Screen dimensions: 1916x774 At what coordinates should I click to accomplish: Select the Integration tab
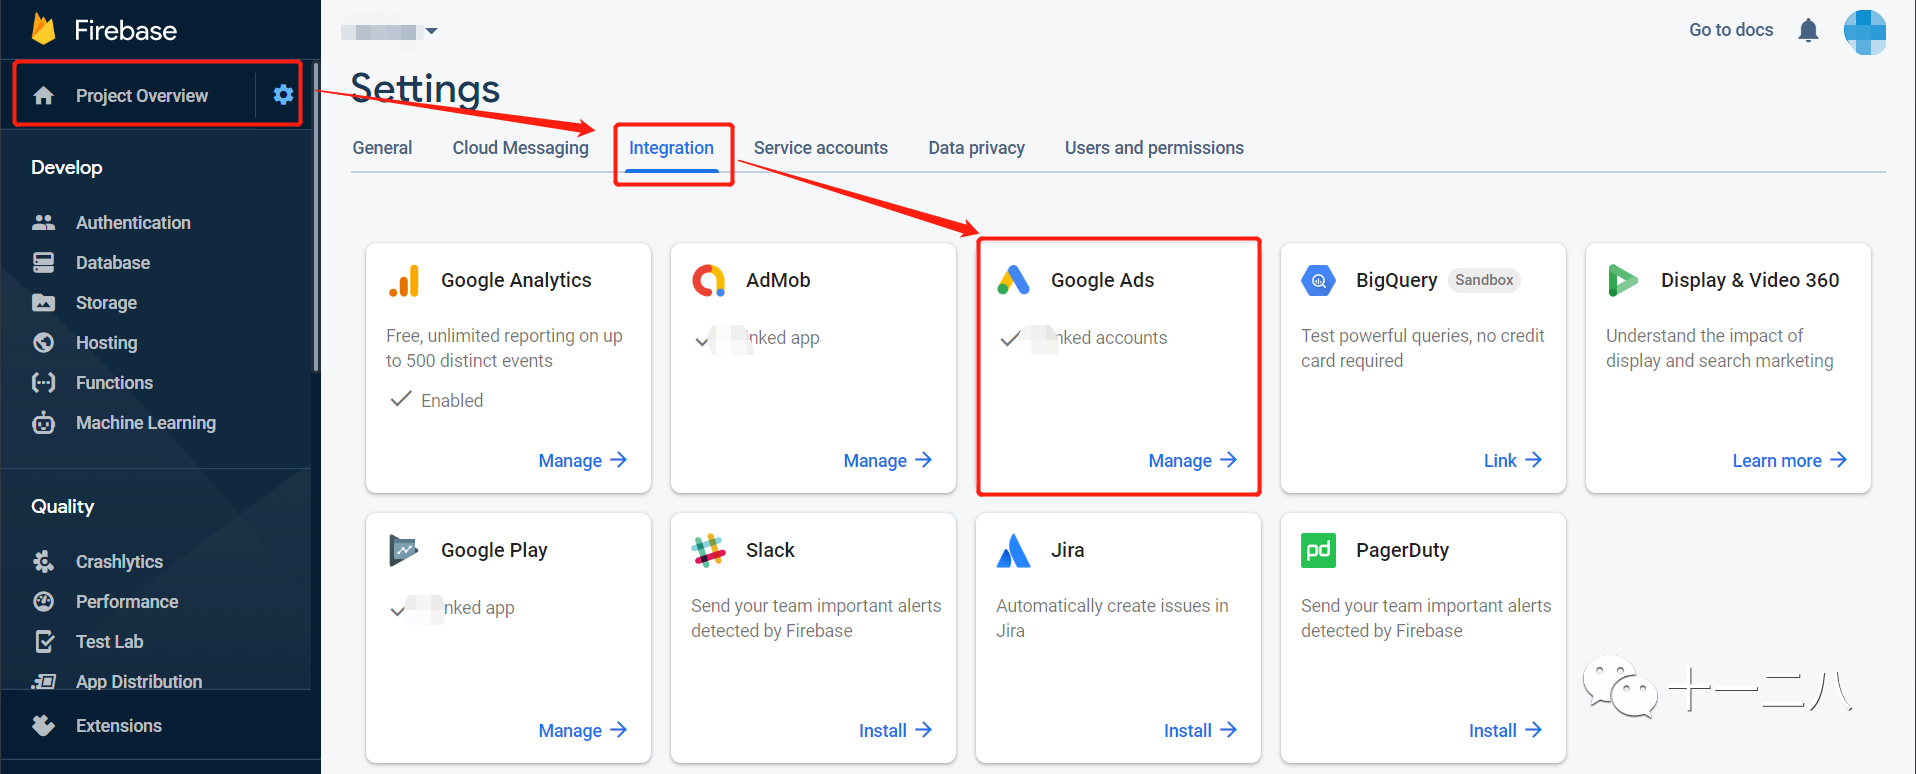(671, 148)
